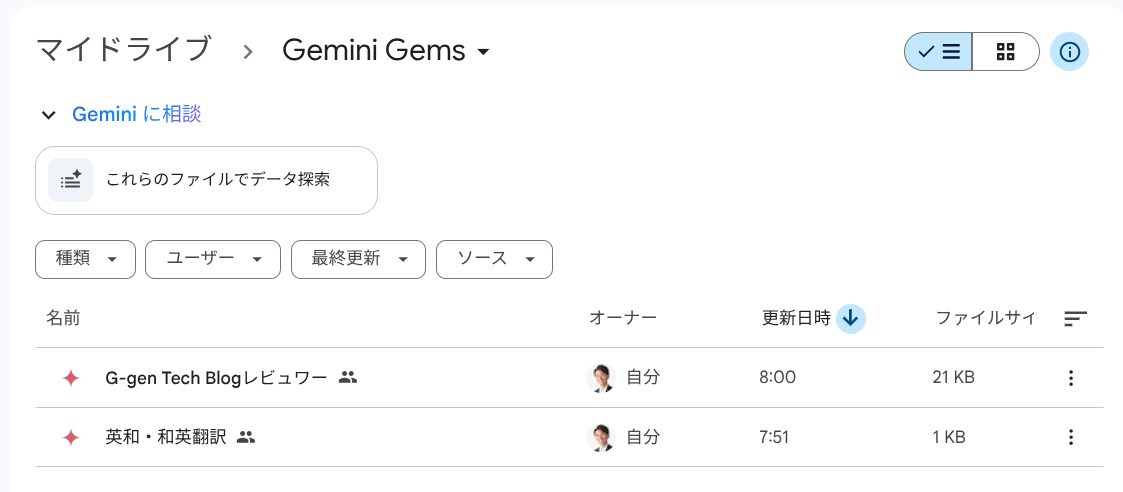Sort by the 名前 column header

63,319
